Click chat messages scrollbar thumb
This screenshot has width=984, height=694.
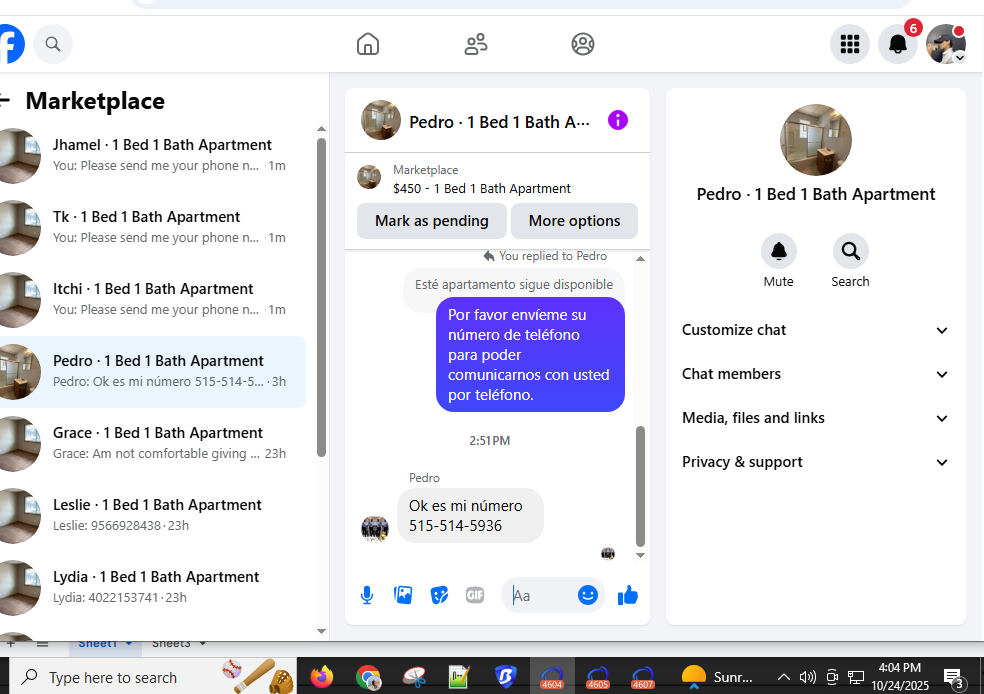pyautogui.click(x=640, y=486)
